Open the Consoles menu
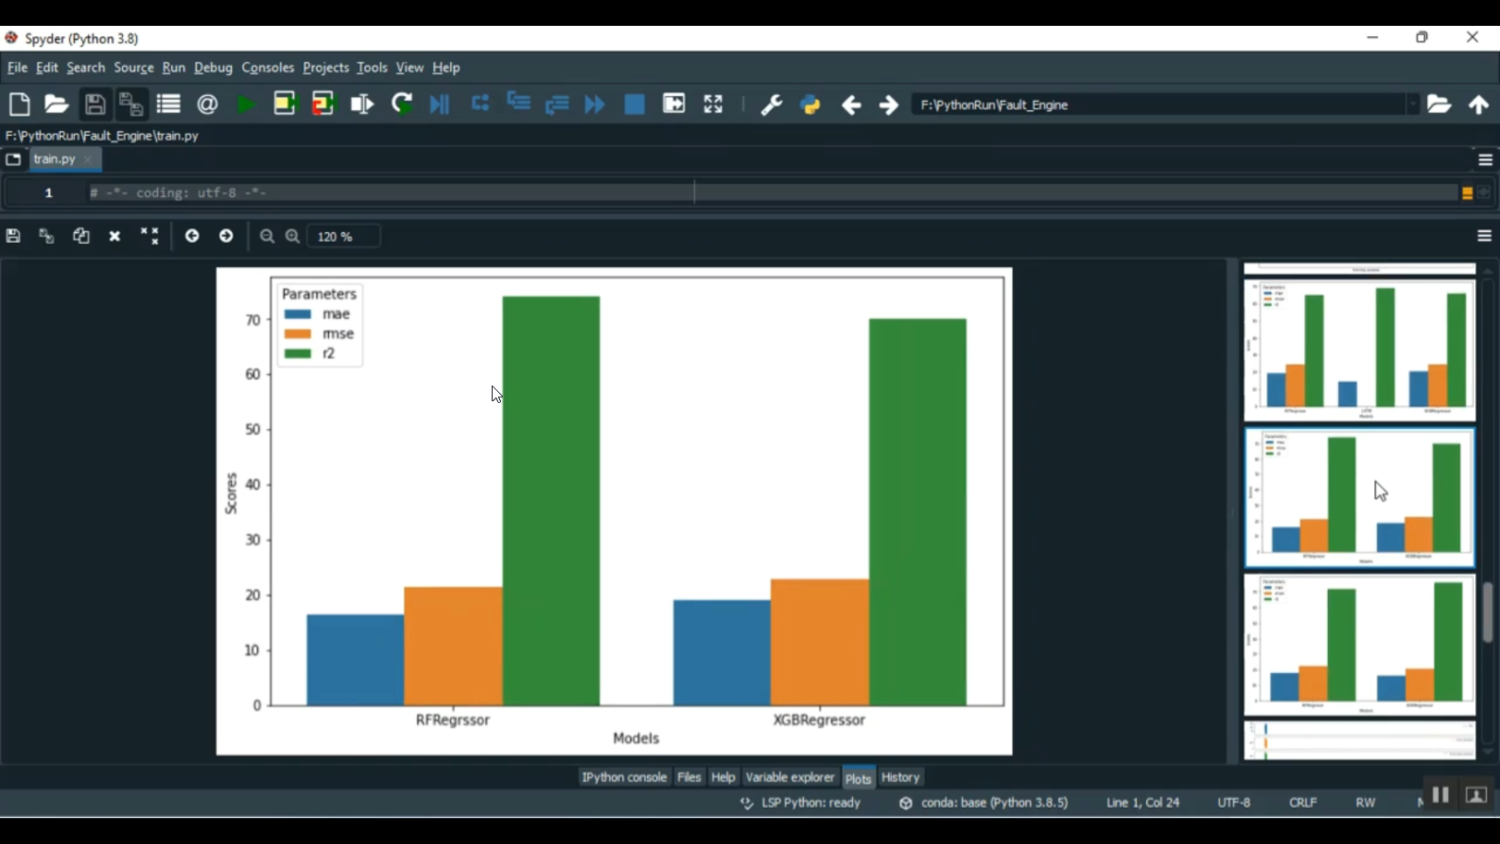 pyautogui.click(x=267, y=68)
